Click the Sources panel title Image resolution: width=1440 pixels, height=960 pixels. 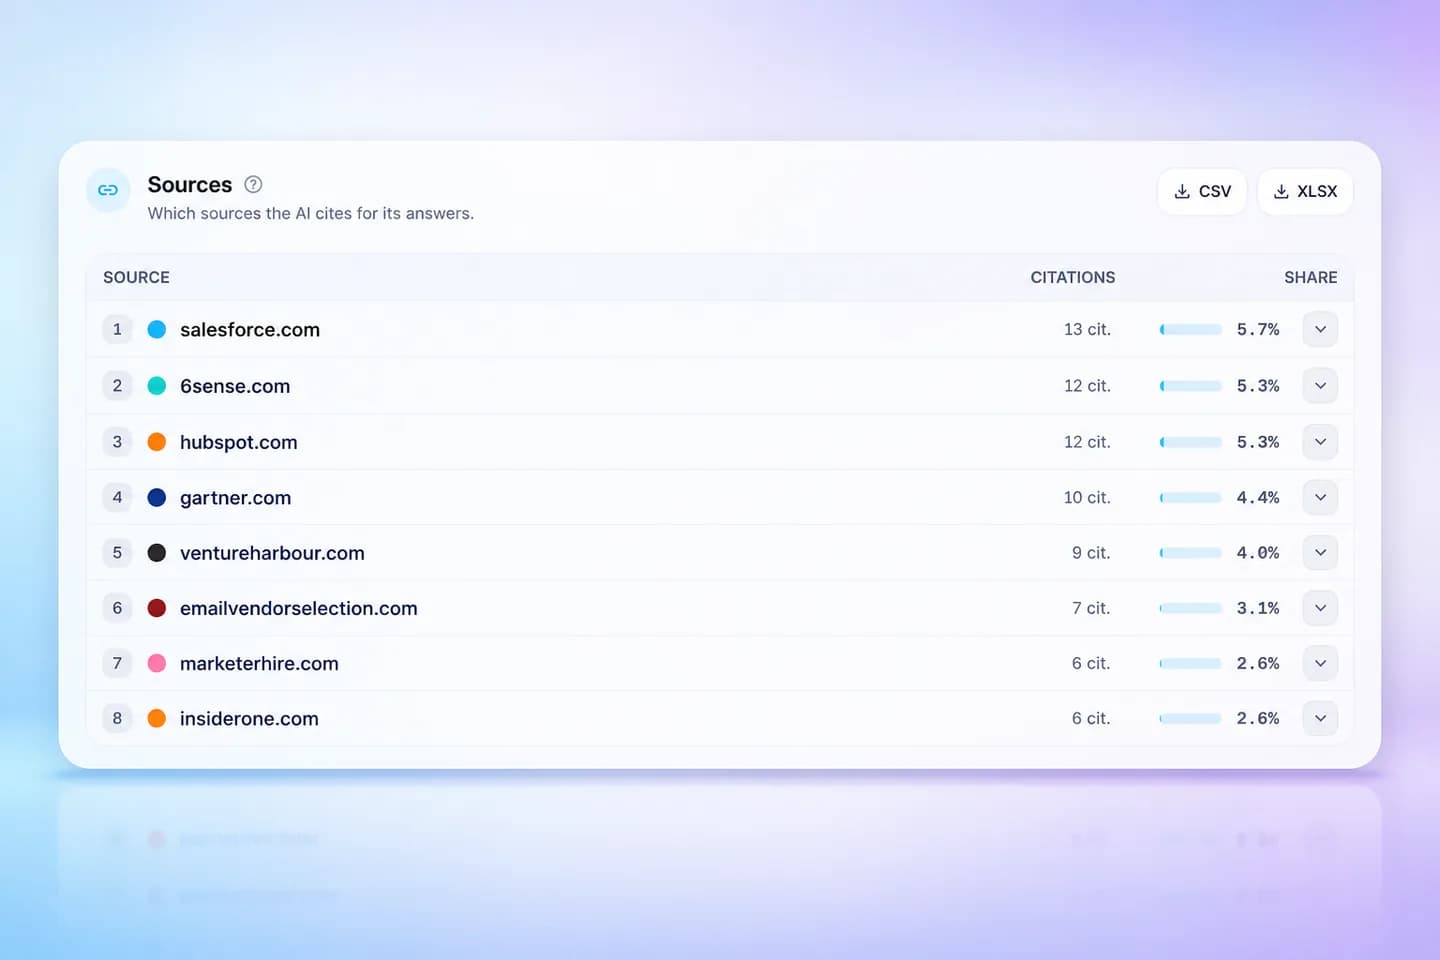coord(190,184)
